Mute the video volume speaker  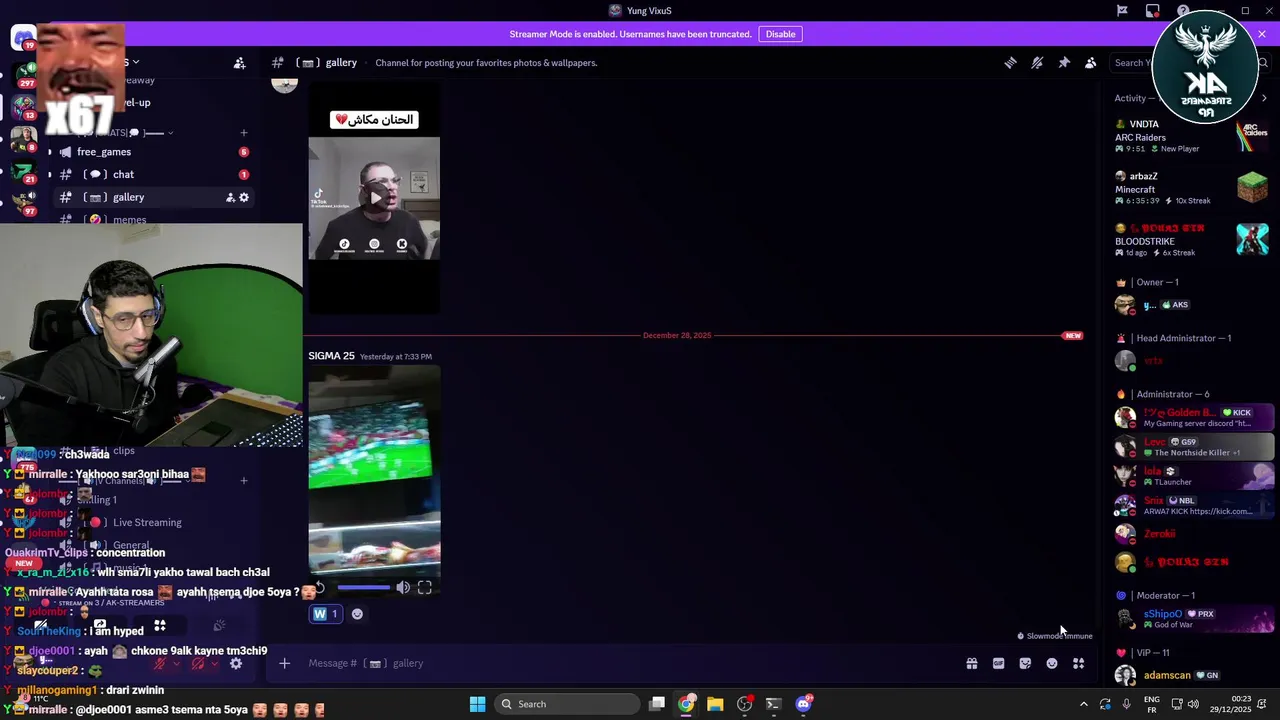[403, 588]
